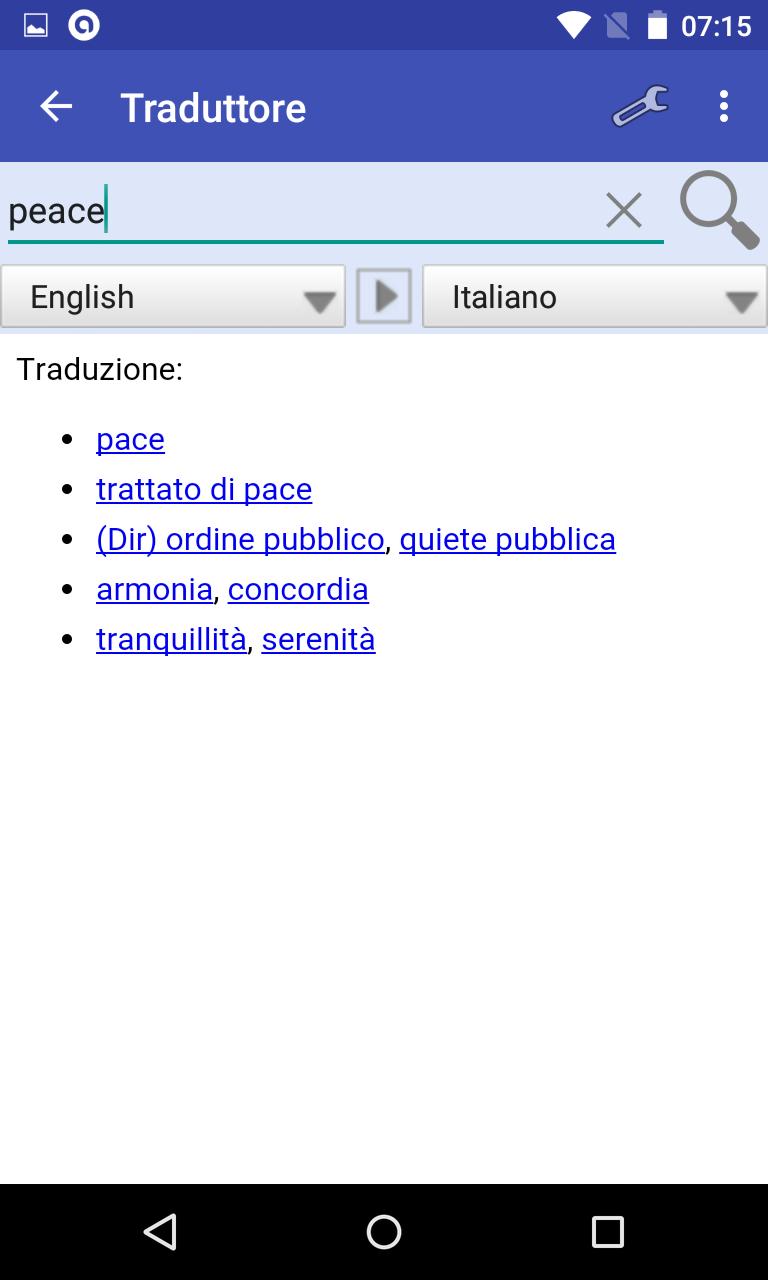Expand the dropdown arrow beside English
This screenshot has width=768, height=1280.
[x=316, y=300]
